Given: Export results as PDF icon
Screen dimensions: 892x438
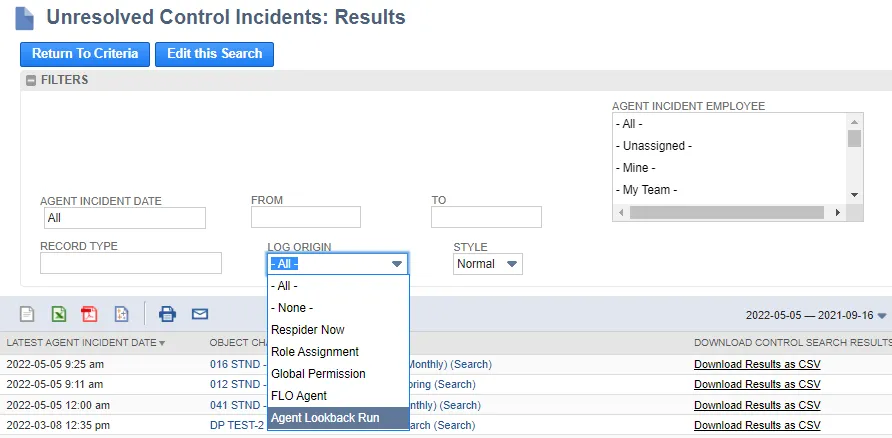Looking at the screenshot, I should pos(89,314).
